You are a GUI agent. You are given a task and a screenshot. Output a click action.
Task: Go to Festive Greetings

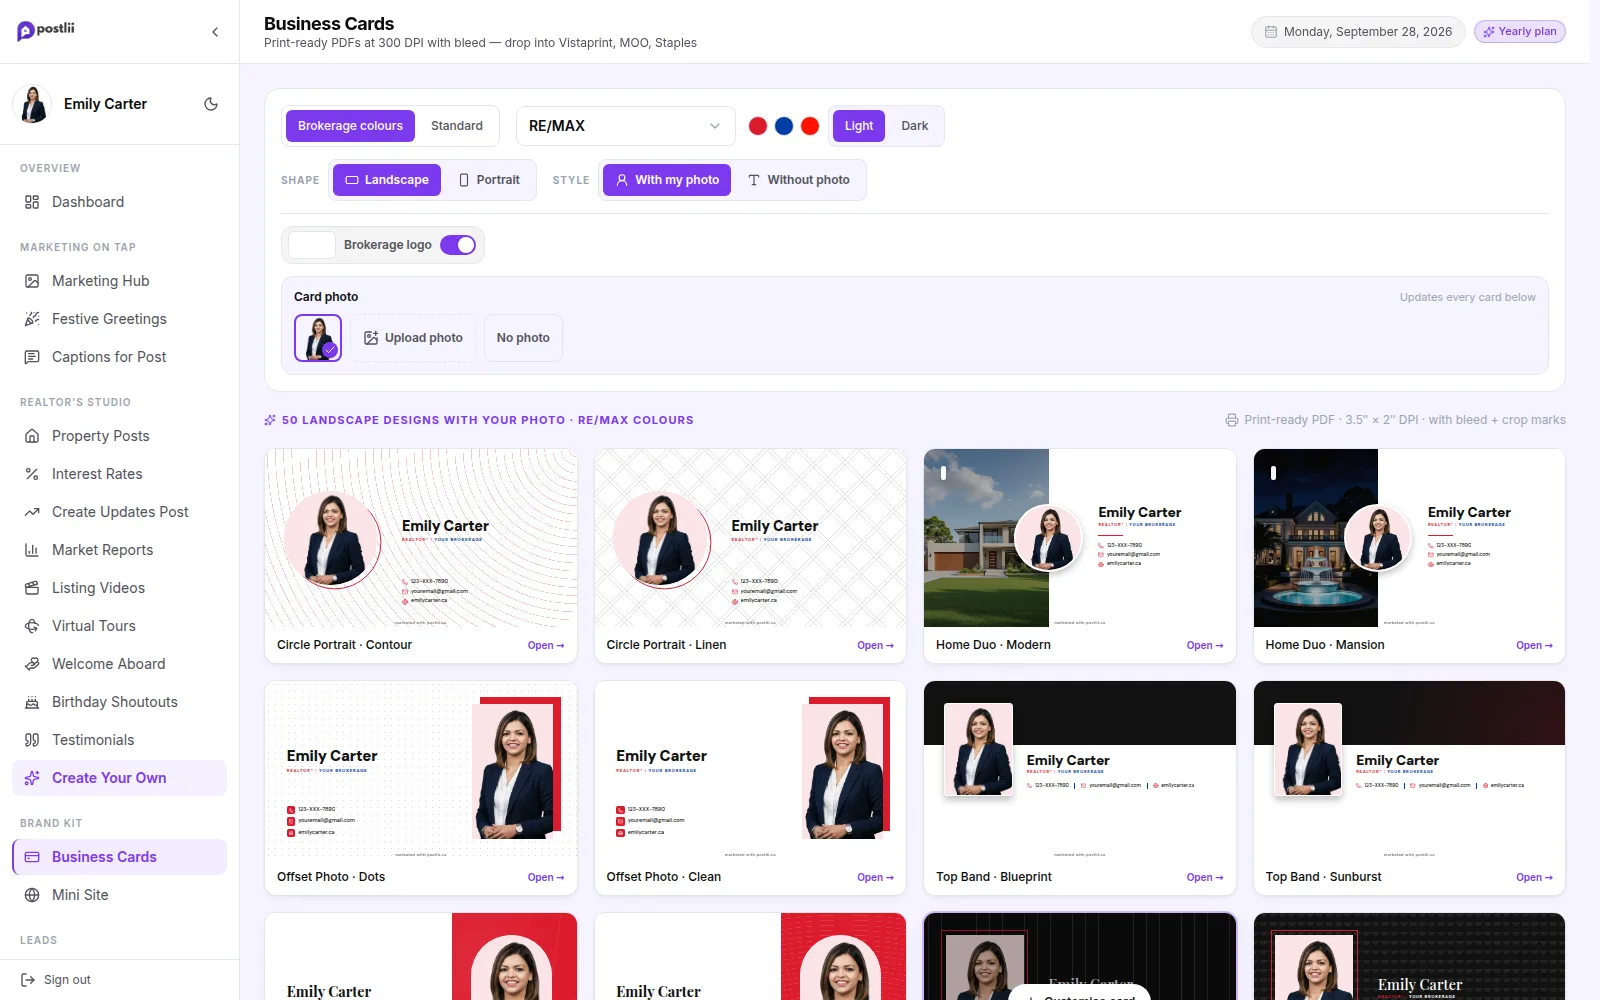[x=119, y=319]
